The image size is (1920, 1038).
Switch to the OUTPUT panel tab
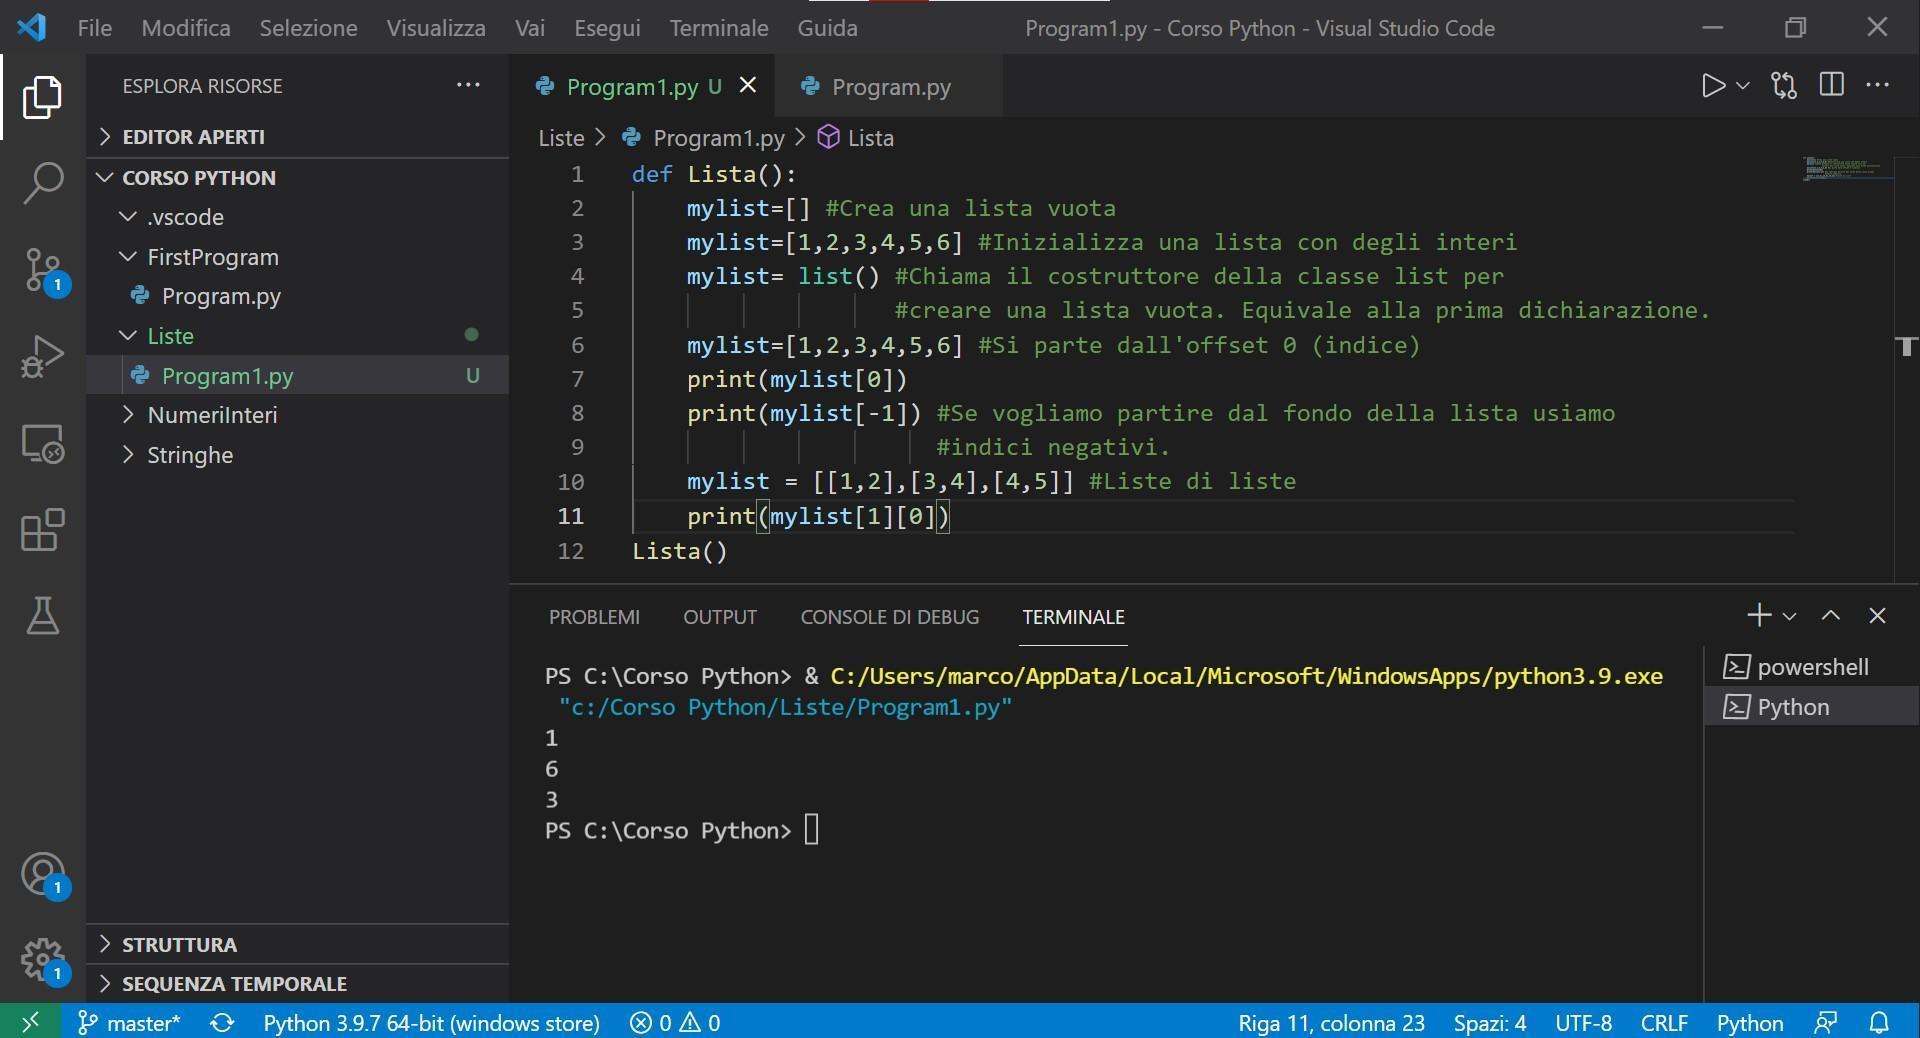(720, 617)
